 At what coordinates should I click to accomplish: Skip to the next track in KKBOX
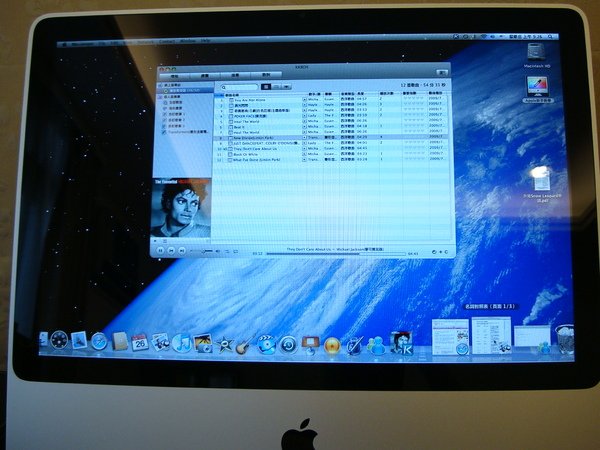coord(182,251)
